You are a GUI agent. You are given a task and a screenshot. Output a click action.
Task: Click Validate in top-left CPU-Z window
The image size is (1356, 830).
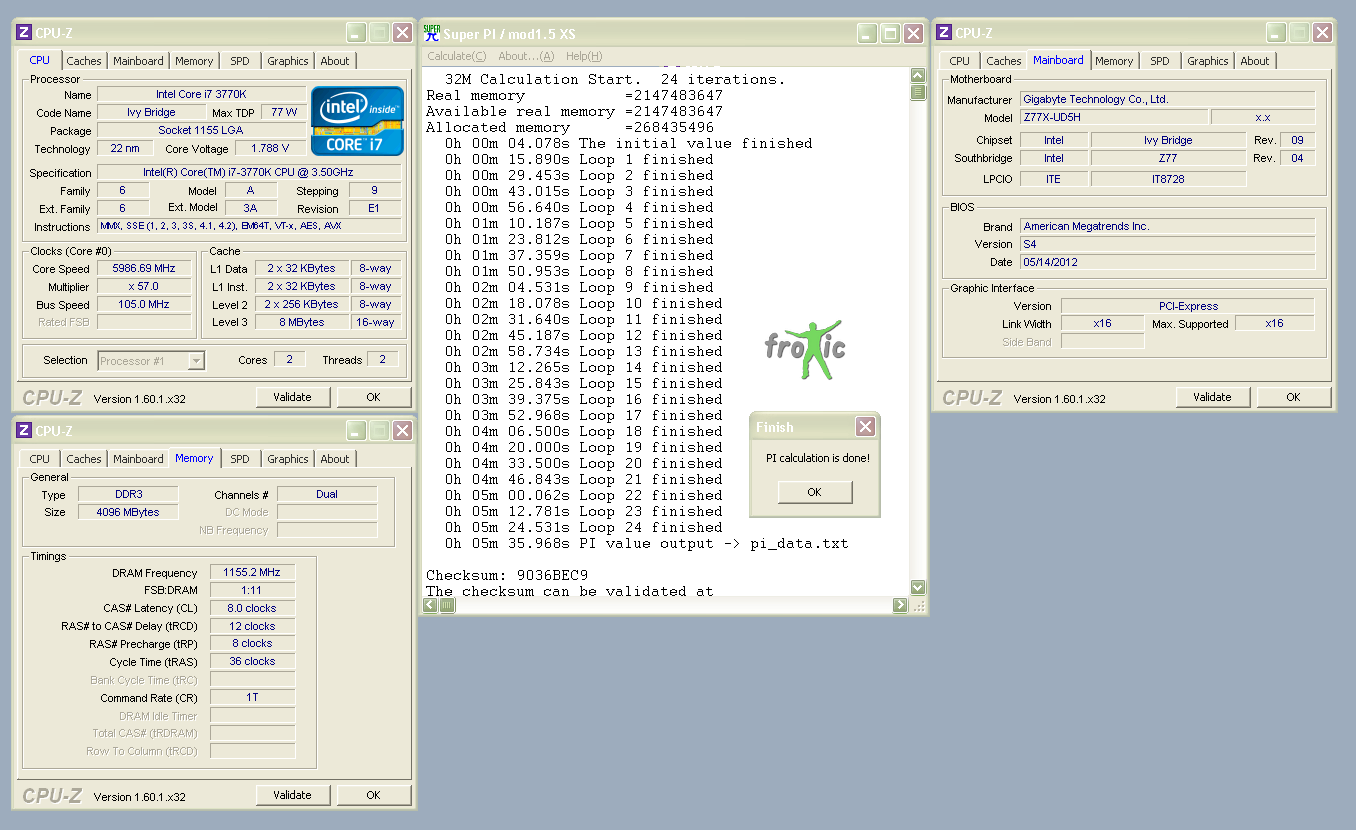point(292,397)
